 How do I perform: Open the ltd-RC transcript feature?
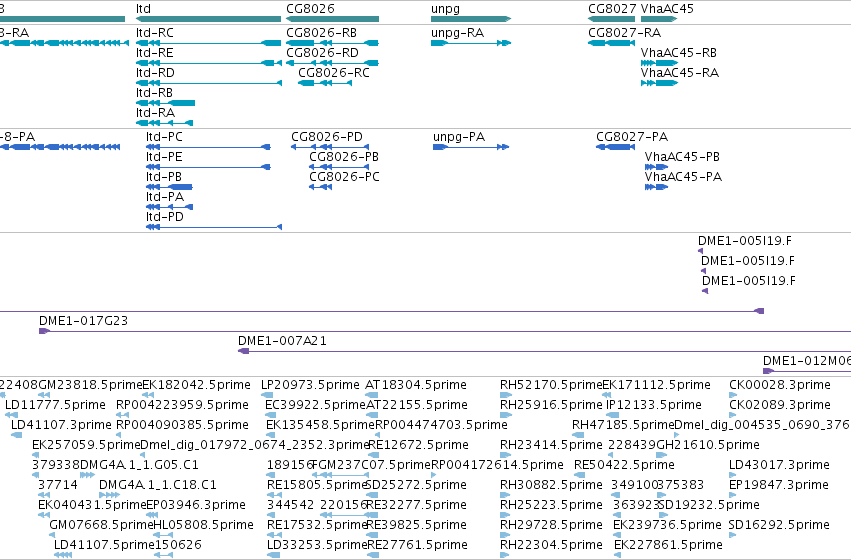coord(208,43)
